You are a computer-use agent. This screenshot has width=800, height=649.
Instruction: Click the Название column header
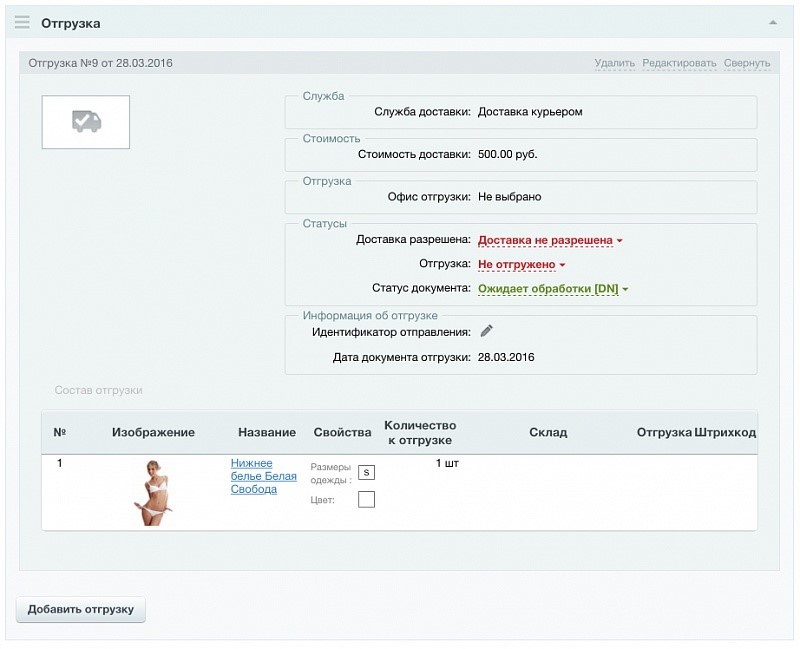click(x=267, y=432)
